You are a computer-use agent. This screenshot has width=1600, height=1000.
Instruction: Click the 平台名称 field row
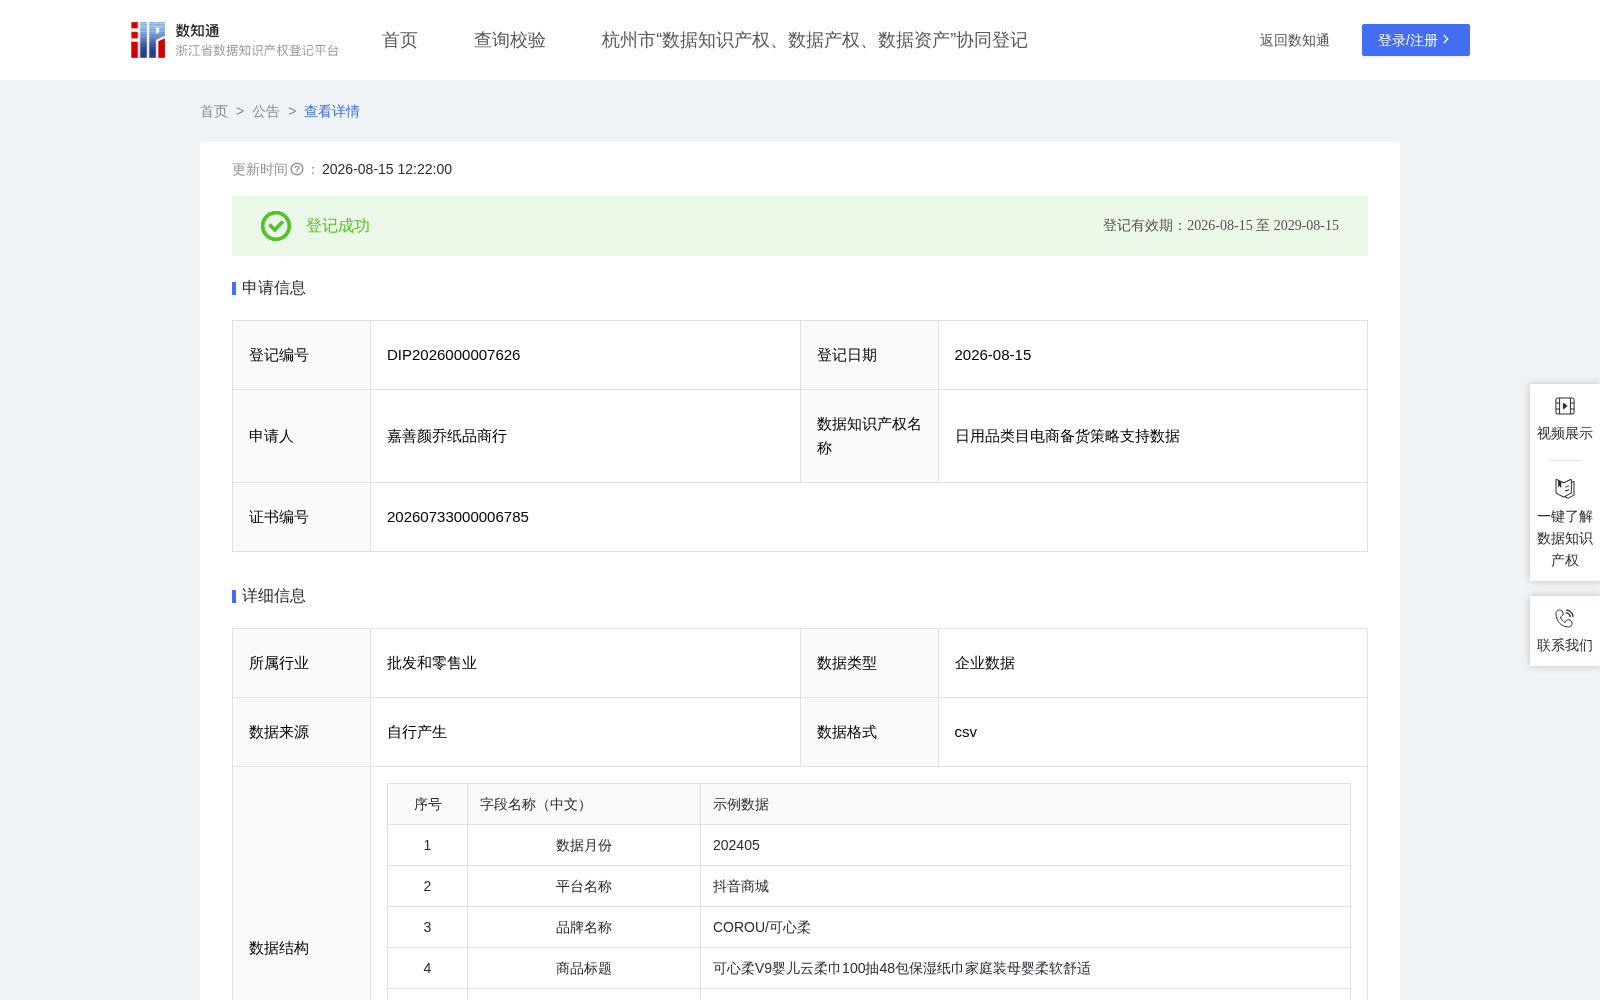[869, 886]
